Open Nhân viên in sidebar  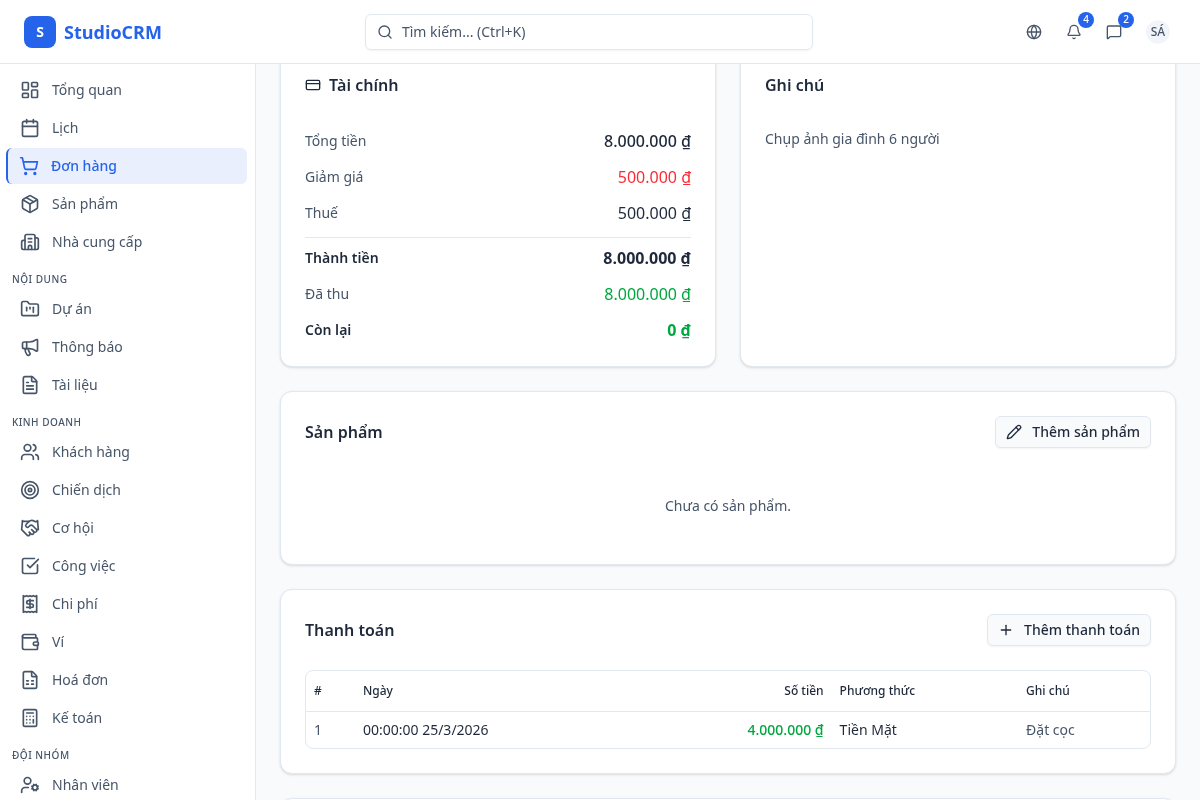pos(85,785)
